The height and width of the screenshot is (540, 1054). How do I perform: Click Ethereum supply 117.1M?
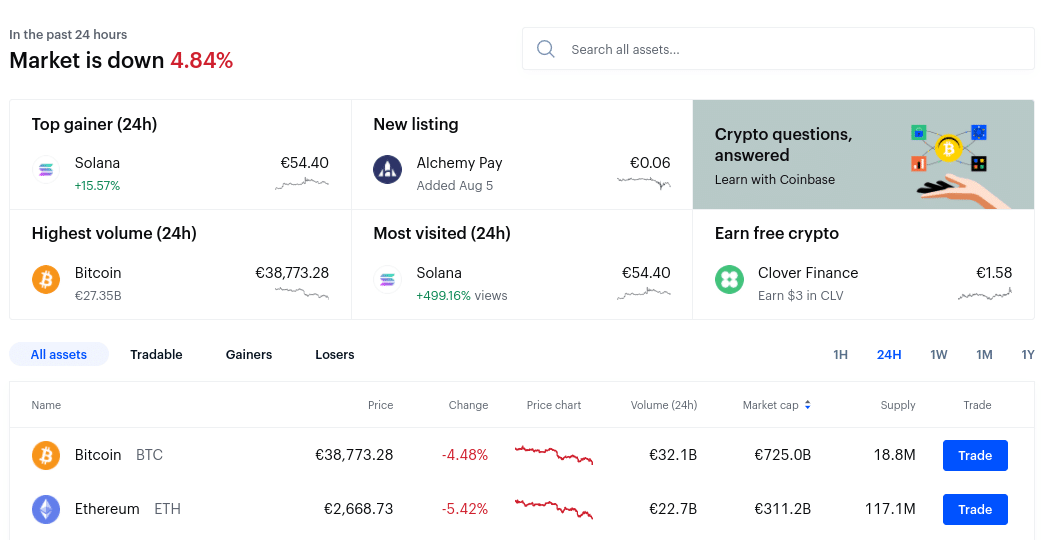coord(890,509)
